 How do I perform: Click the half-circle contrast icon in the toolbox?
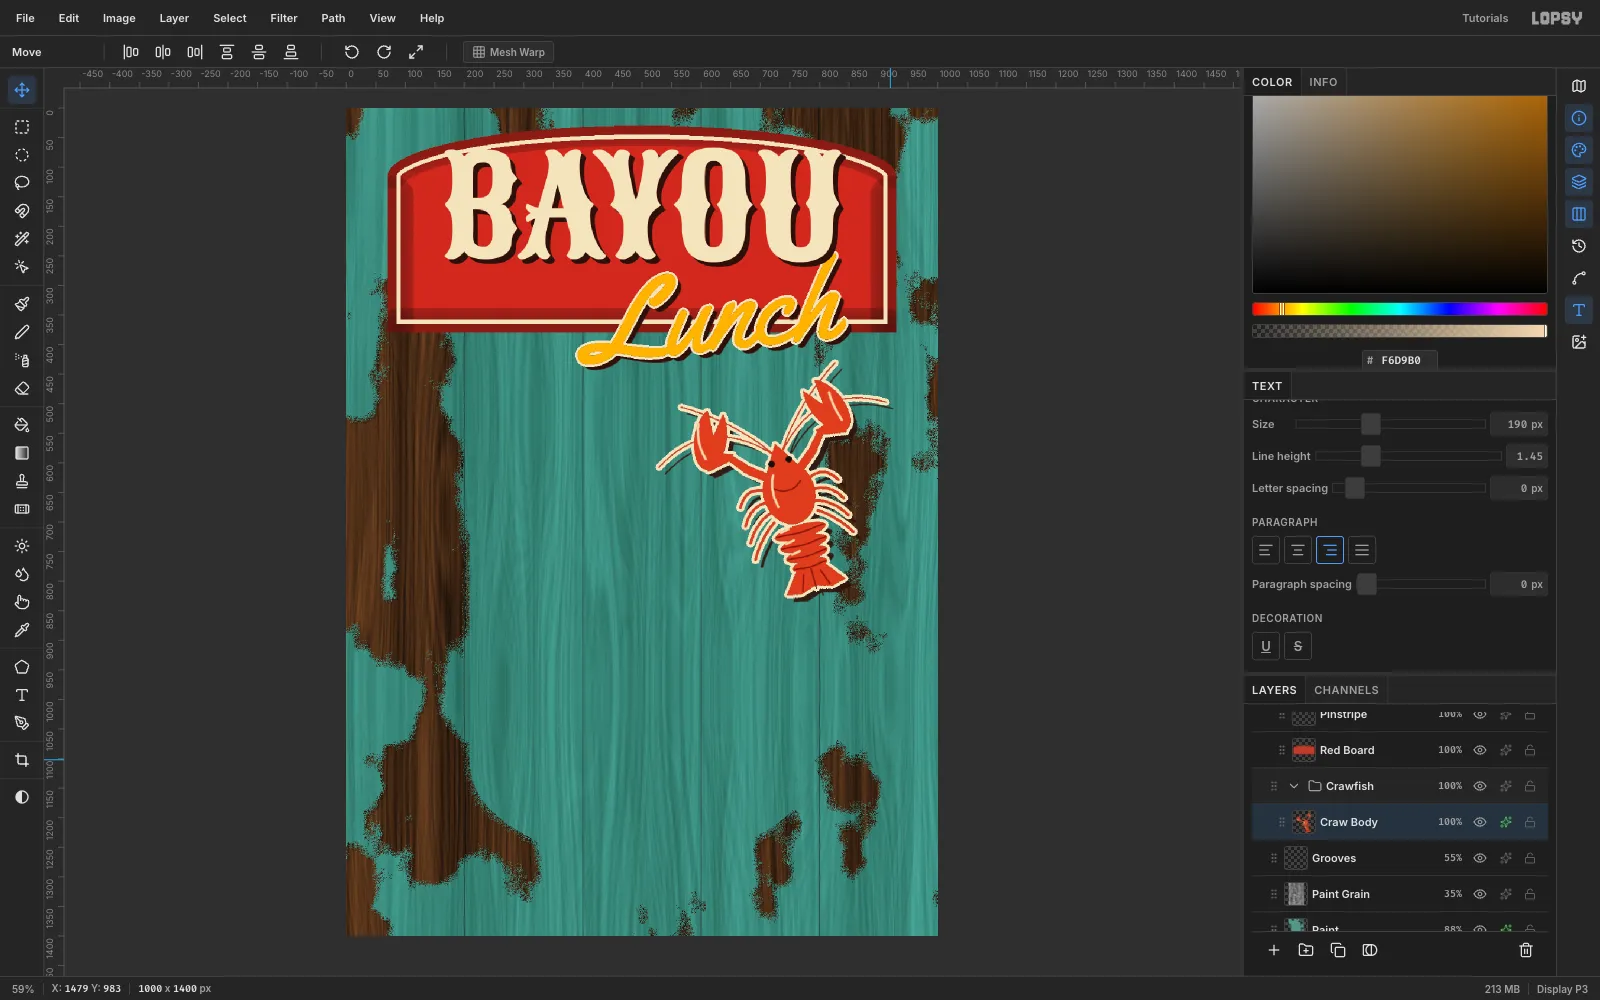pos(22,797)
